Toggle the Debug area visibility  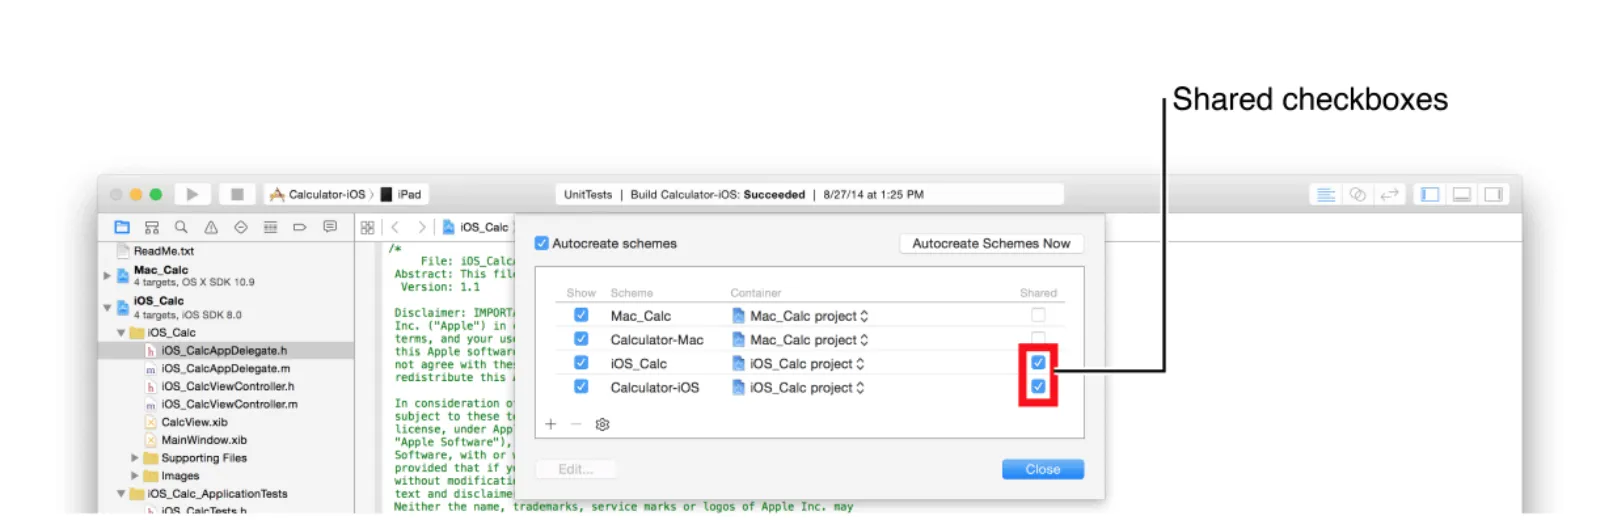tap(1462, 194)
